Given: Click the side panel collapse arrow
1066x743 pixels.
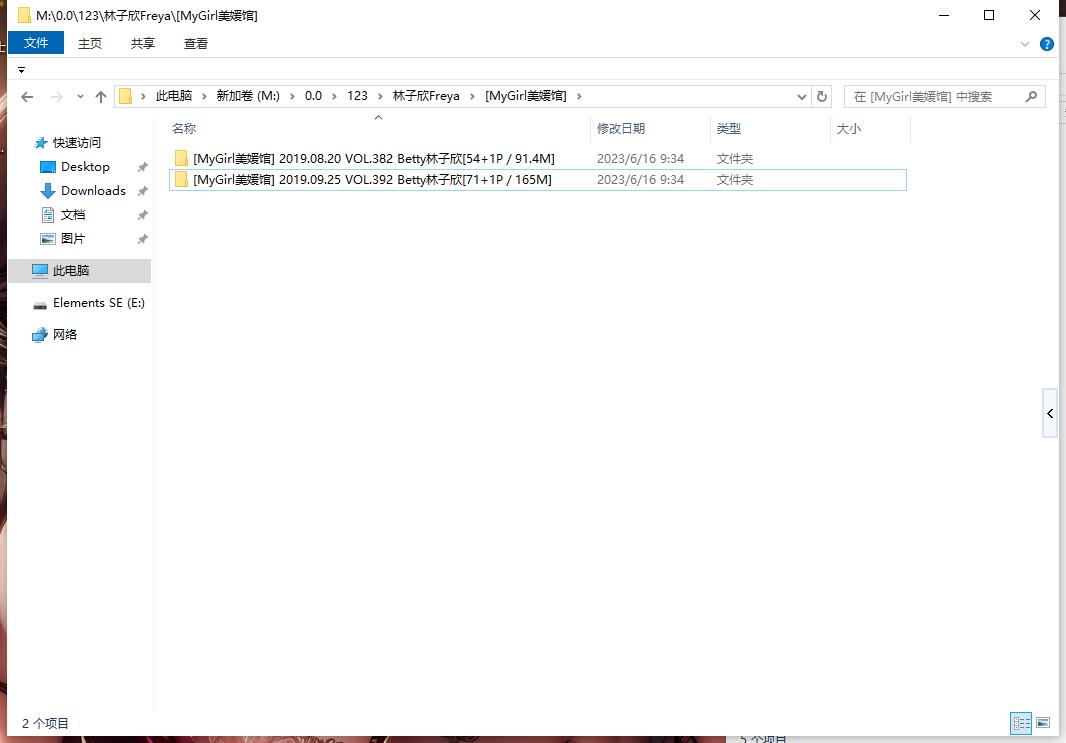Looking at the screenshot, I should coord(1050,413).
